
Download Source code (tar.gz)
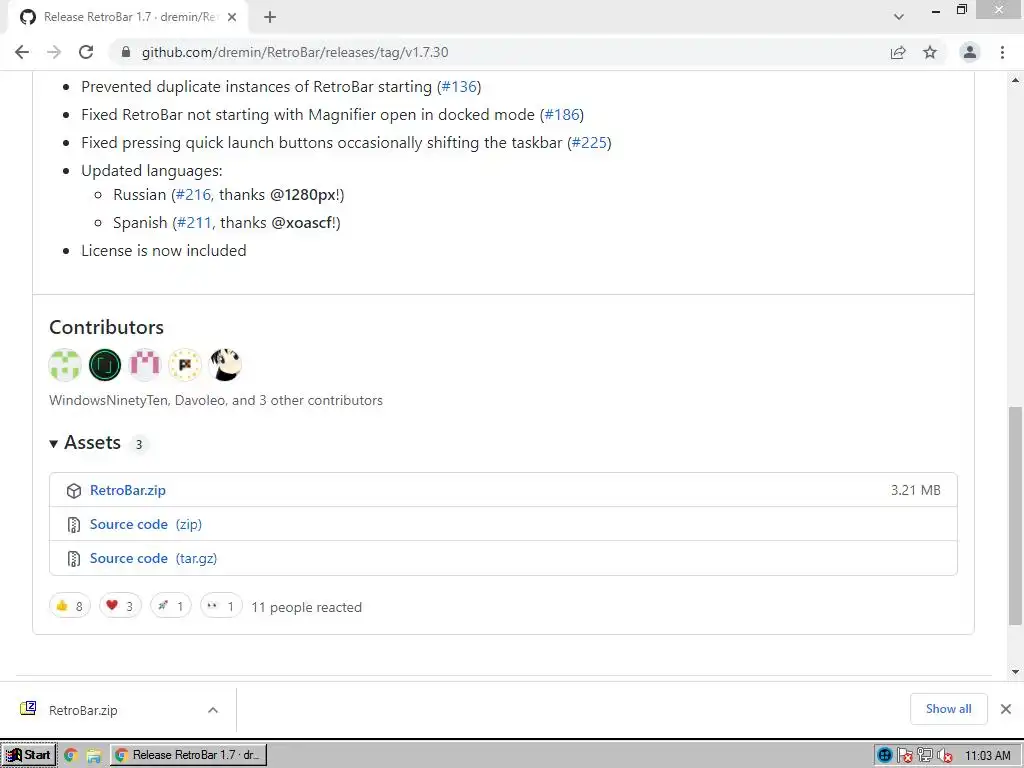(153, 558)
